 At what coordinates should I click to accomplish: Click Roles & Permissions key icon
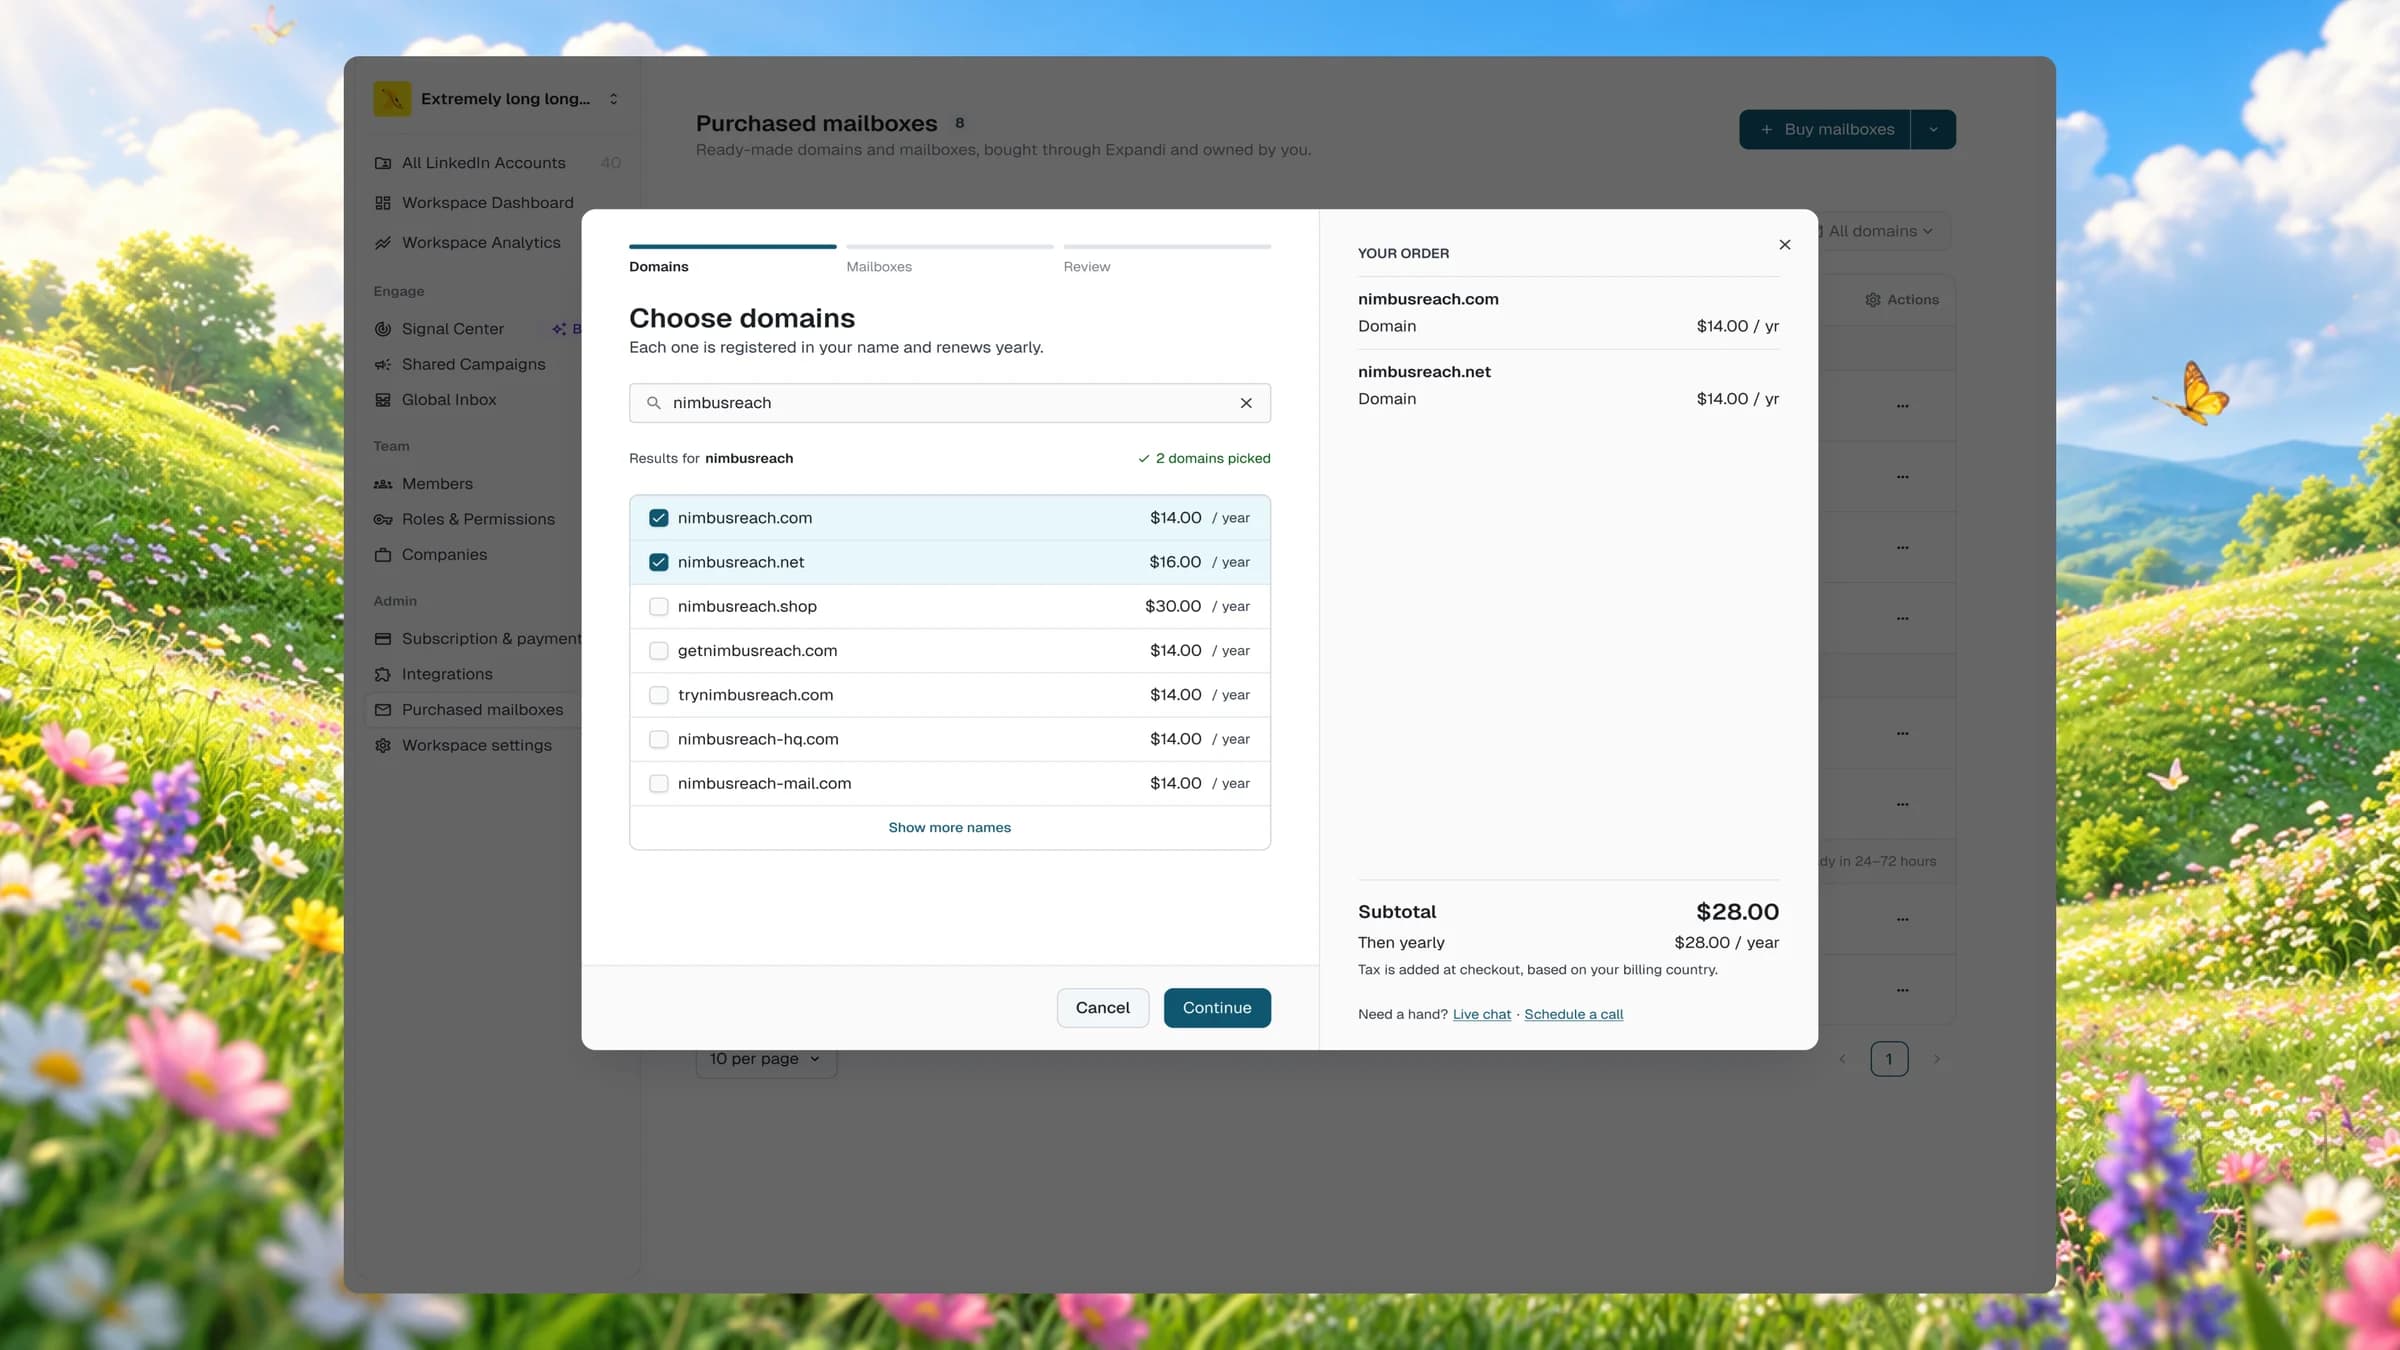pos(383,520)
